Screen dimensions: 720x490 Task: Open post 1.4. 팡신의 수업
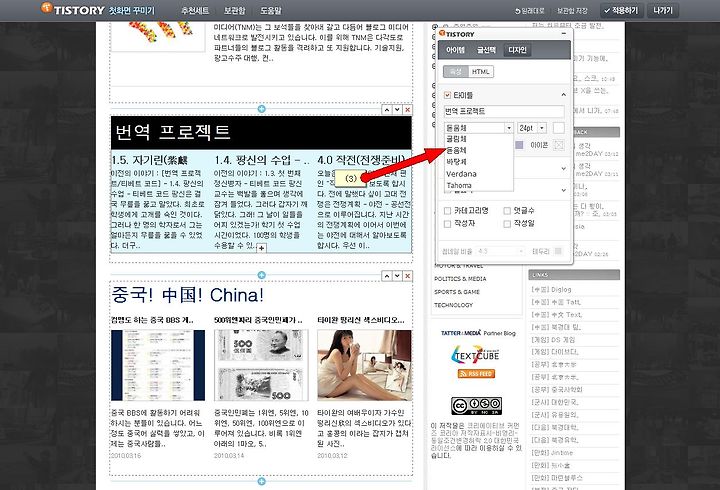click(x=261, y=160)
